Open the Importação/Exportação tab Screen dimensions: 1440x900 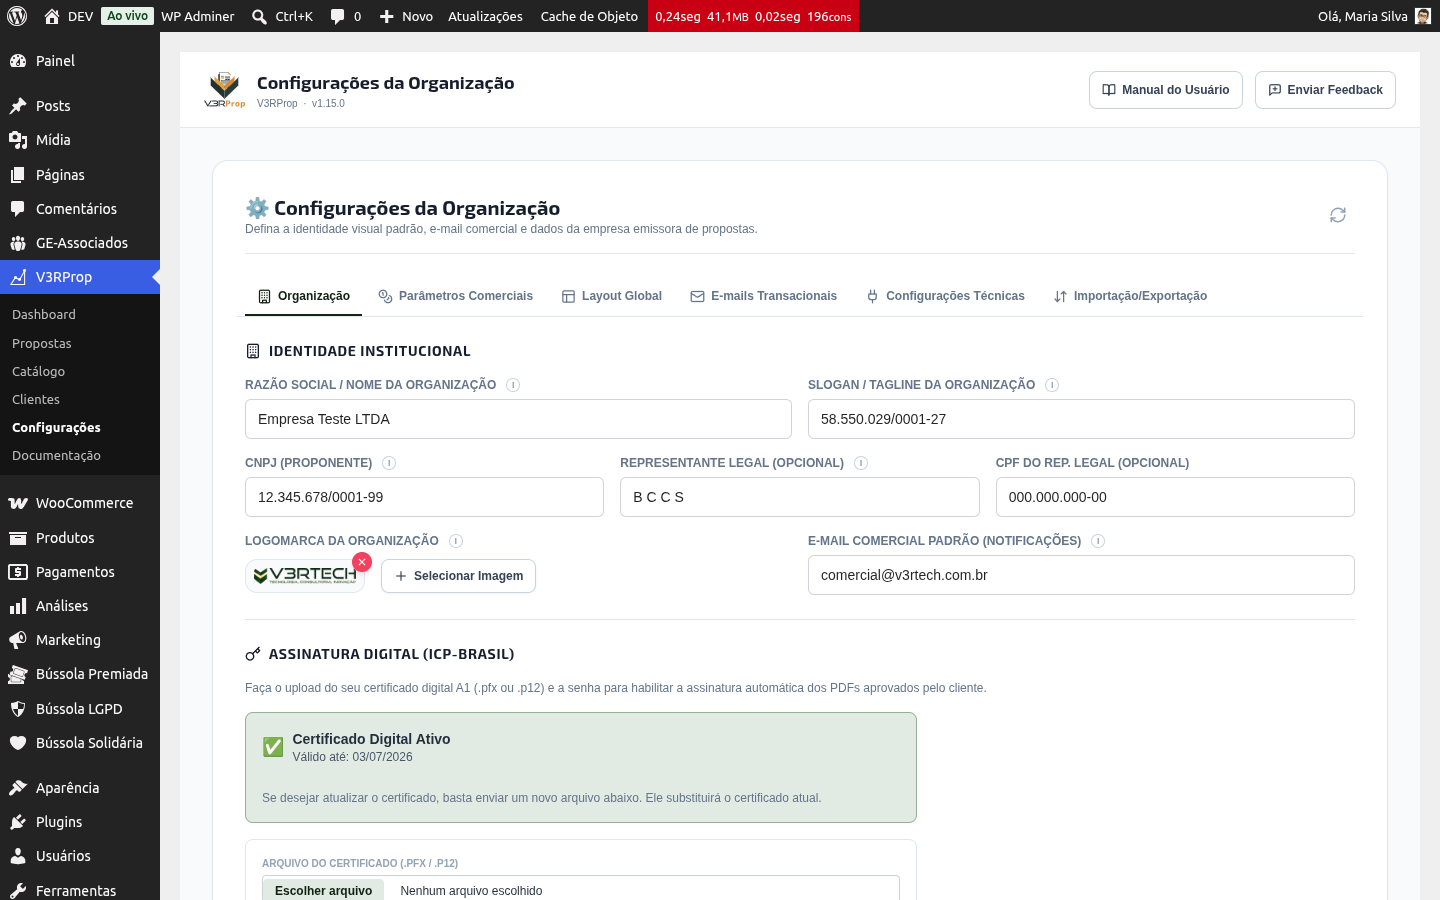tap(1130, 296)
